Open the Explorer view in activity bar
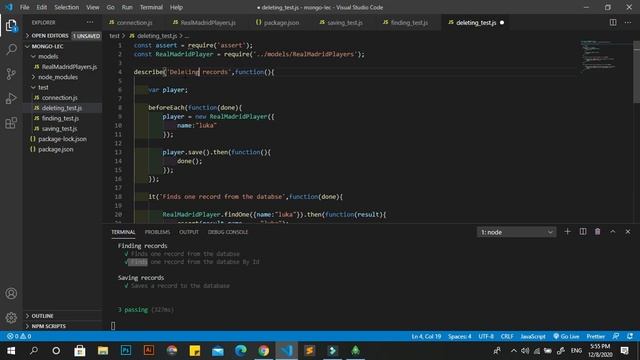640x360 pixels. pyautogui.click(x=11, y=26)
